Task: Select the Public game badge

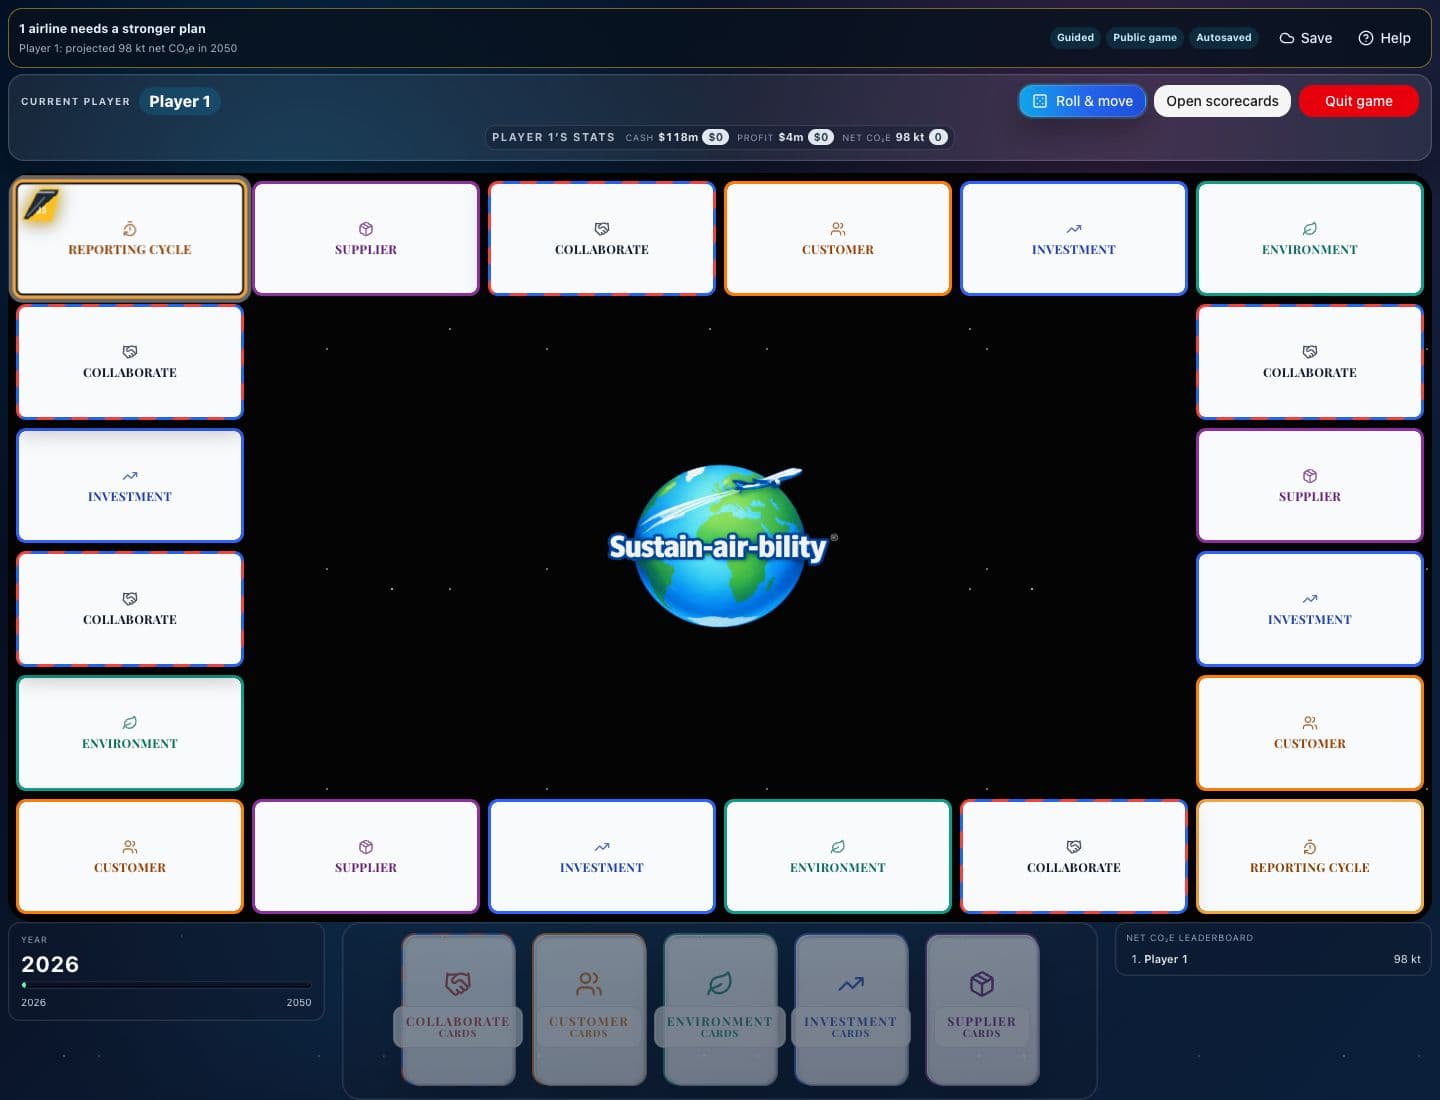Action: point(1145,38)
